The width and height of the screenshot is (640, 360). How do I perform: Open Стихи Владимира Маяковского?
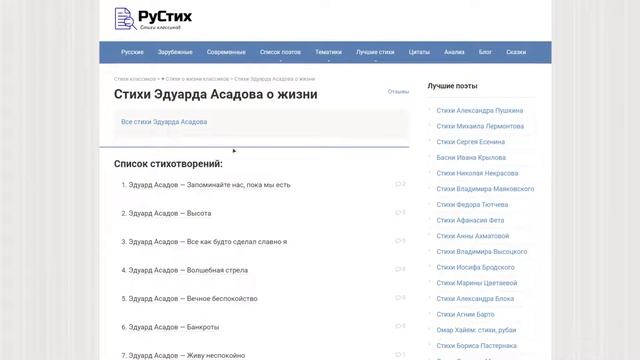[485, 189]
